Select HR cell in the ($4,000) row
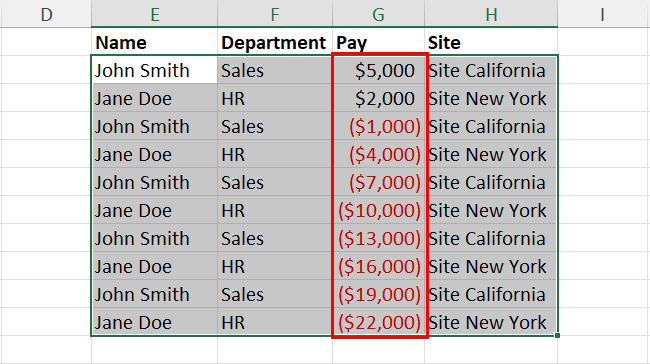650x364 pixels. pos(275,154)
